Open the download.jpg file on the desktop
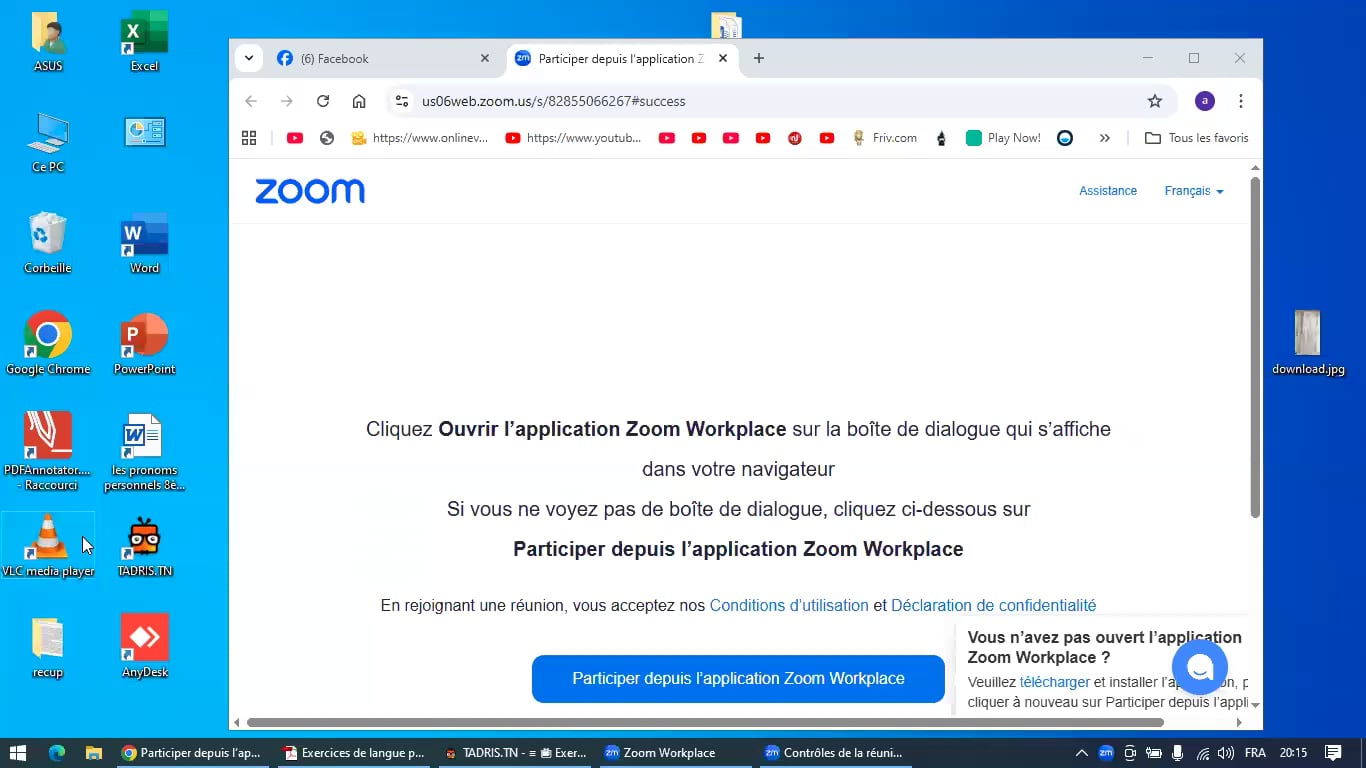This screenshot has height=768, width=1366. [x=1308, y=343]
